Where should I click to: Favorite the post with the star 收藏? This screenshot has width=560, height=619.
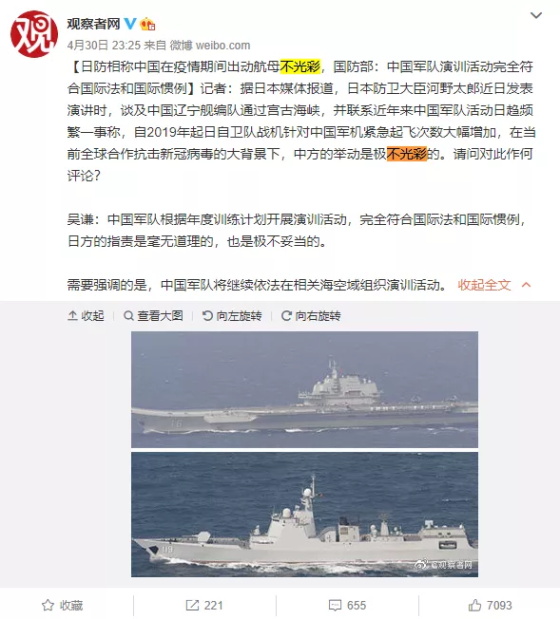tap(62, 605)
